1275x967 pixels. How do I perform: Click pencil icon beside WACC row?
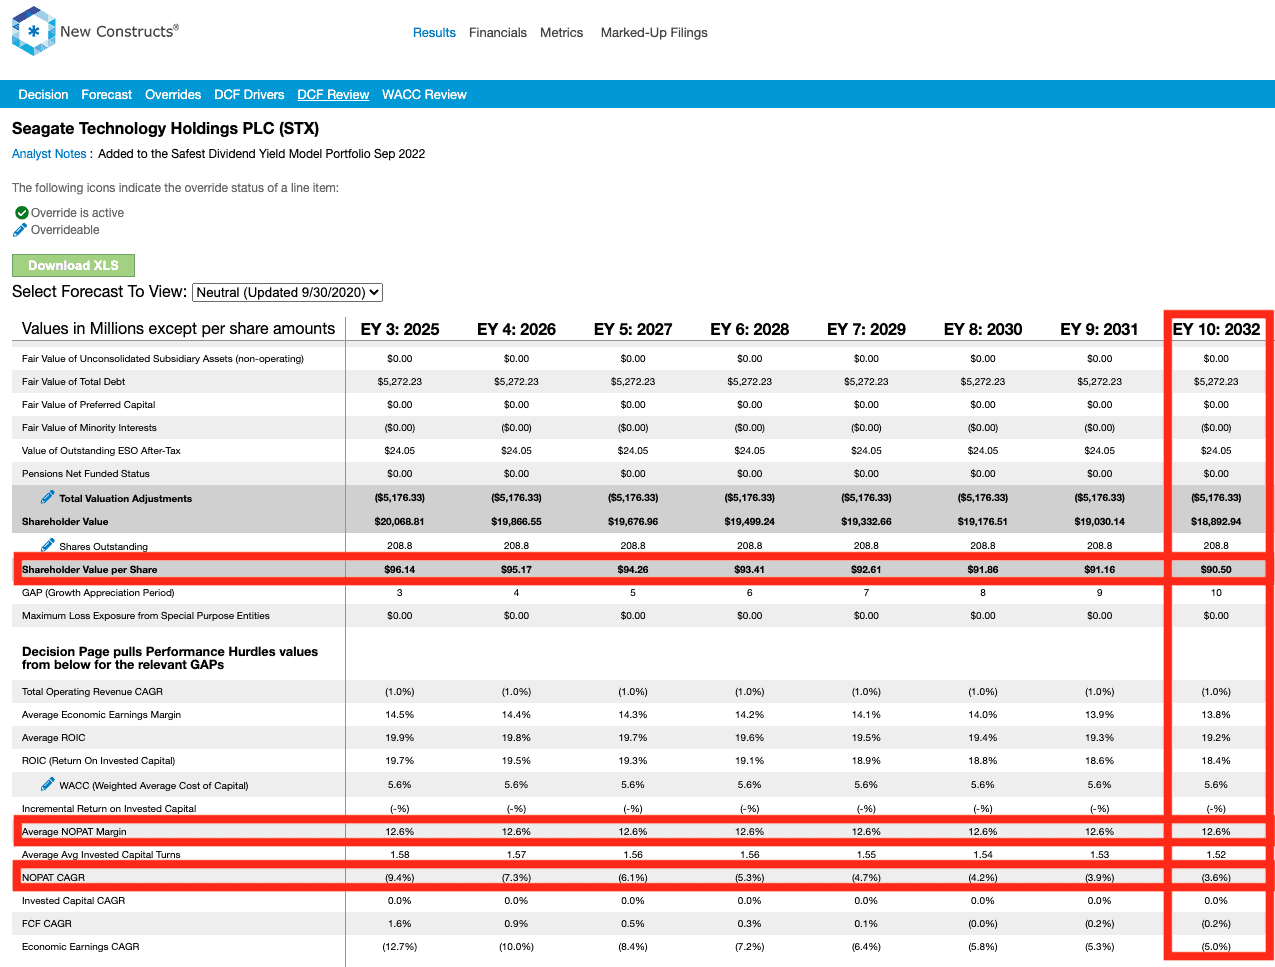[47, 784]
